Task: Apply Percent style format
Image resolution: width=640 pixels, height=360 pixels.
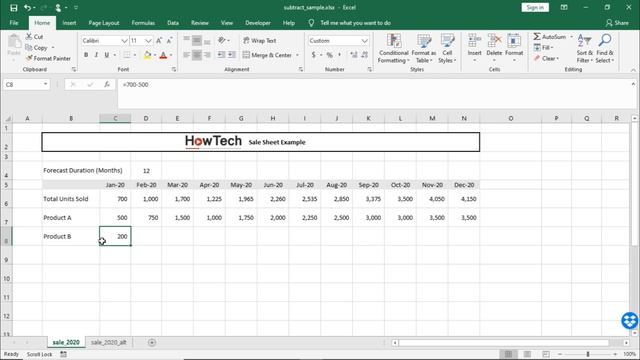Action: pyautogui.click(x=329, y=55)
